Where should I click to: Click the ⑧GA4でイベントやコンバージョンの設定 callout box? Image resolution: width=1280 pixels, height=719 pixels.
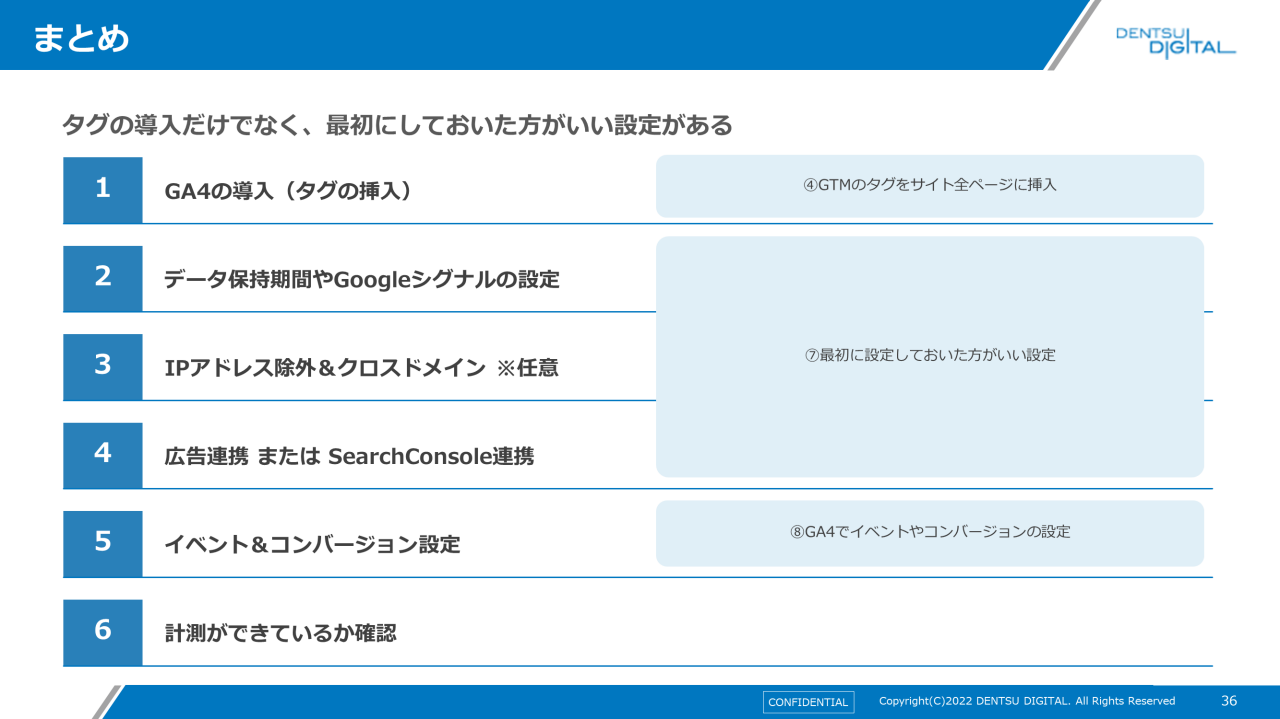(929, 533)
